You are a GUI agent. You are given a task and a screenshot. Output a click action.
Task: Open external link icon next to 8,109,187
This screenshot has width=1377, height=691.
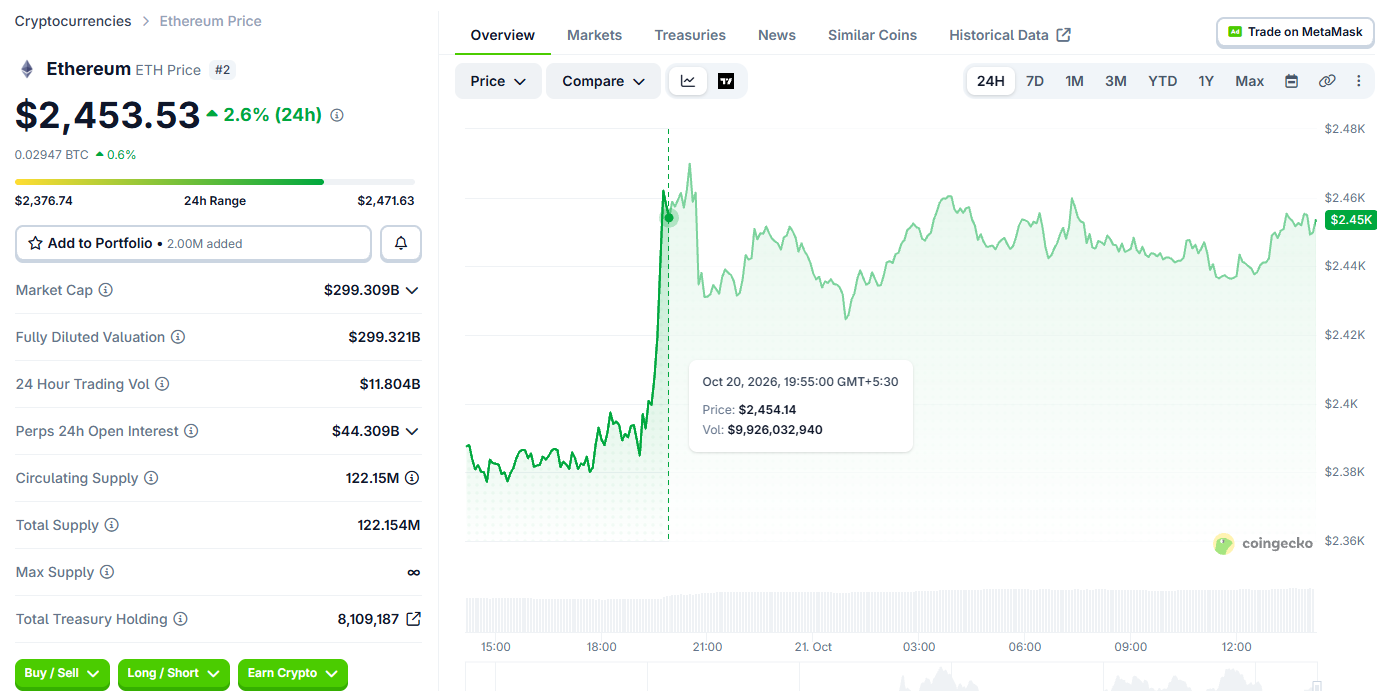(413, 619)
